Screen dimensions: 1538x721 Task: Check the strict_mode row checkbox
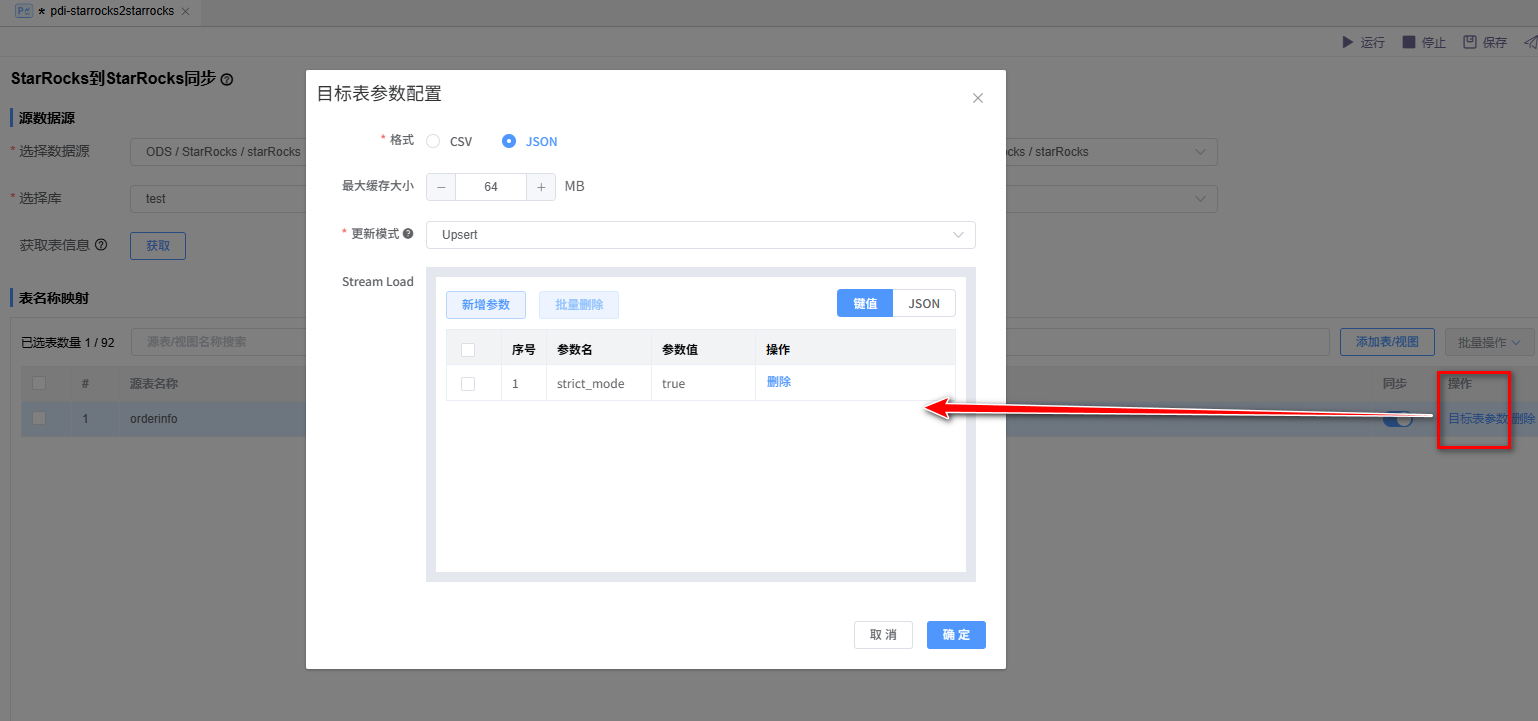click(x=468, y=384)
